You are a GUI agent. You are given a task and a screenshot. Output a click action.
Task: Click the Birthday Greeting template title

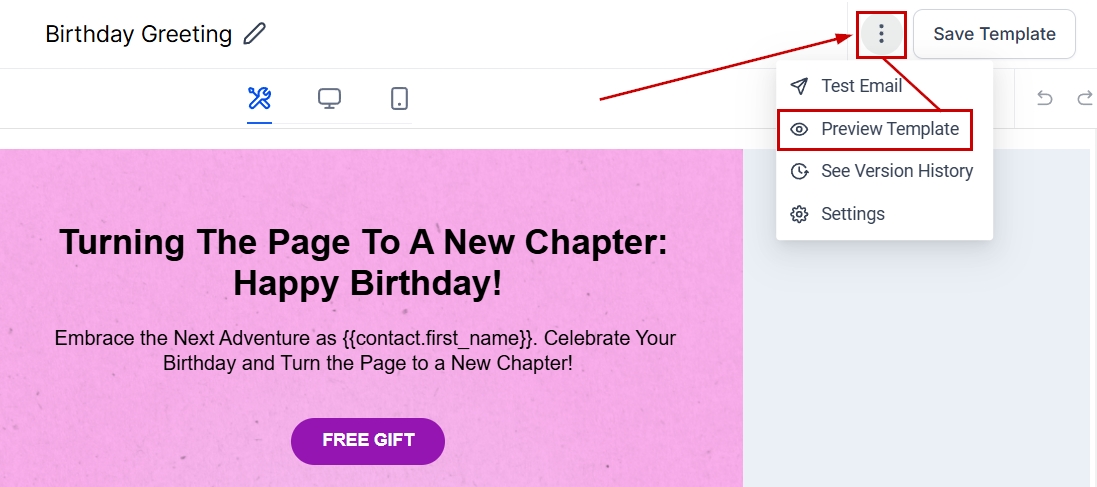138,34
